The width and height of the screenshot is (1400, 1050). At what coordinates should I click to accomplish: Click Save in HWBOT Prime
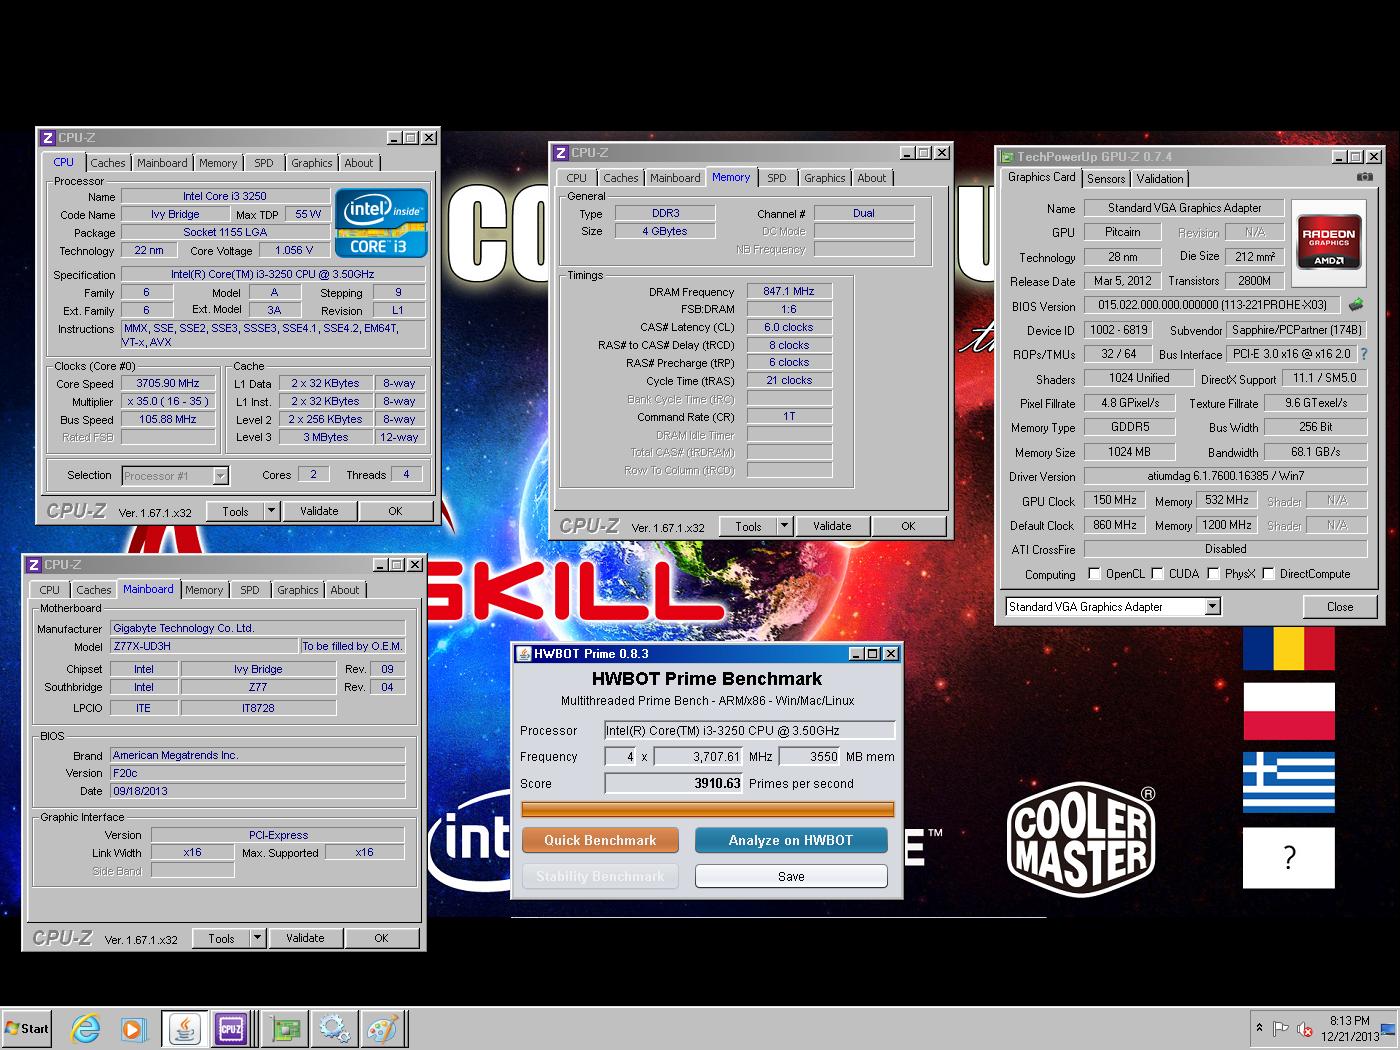click(x=791, y=876)
